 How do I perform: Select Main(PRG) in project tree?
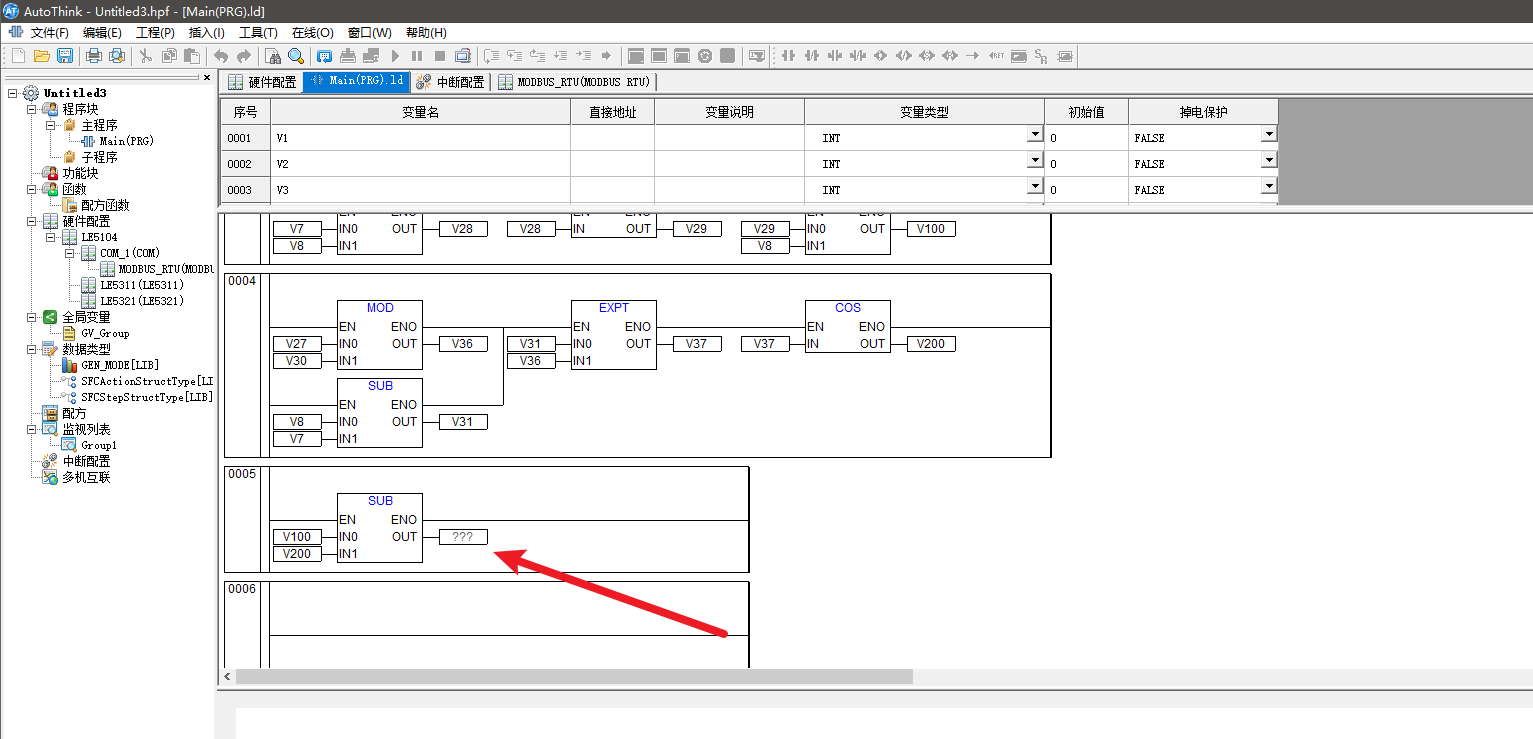[126, 141]
